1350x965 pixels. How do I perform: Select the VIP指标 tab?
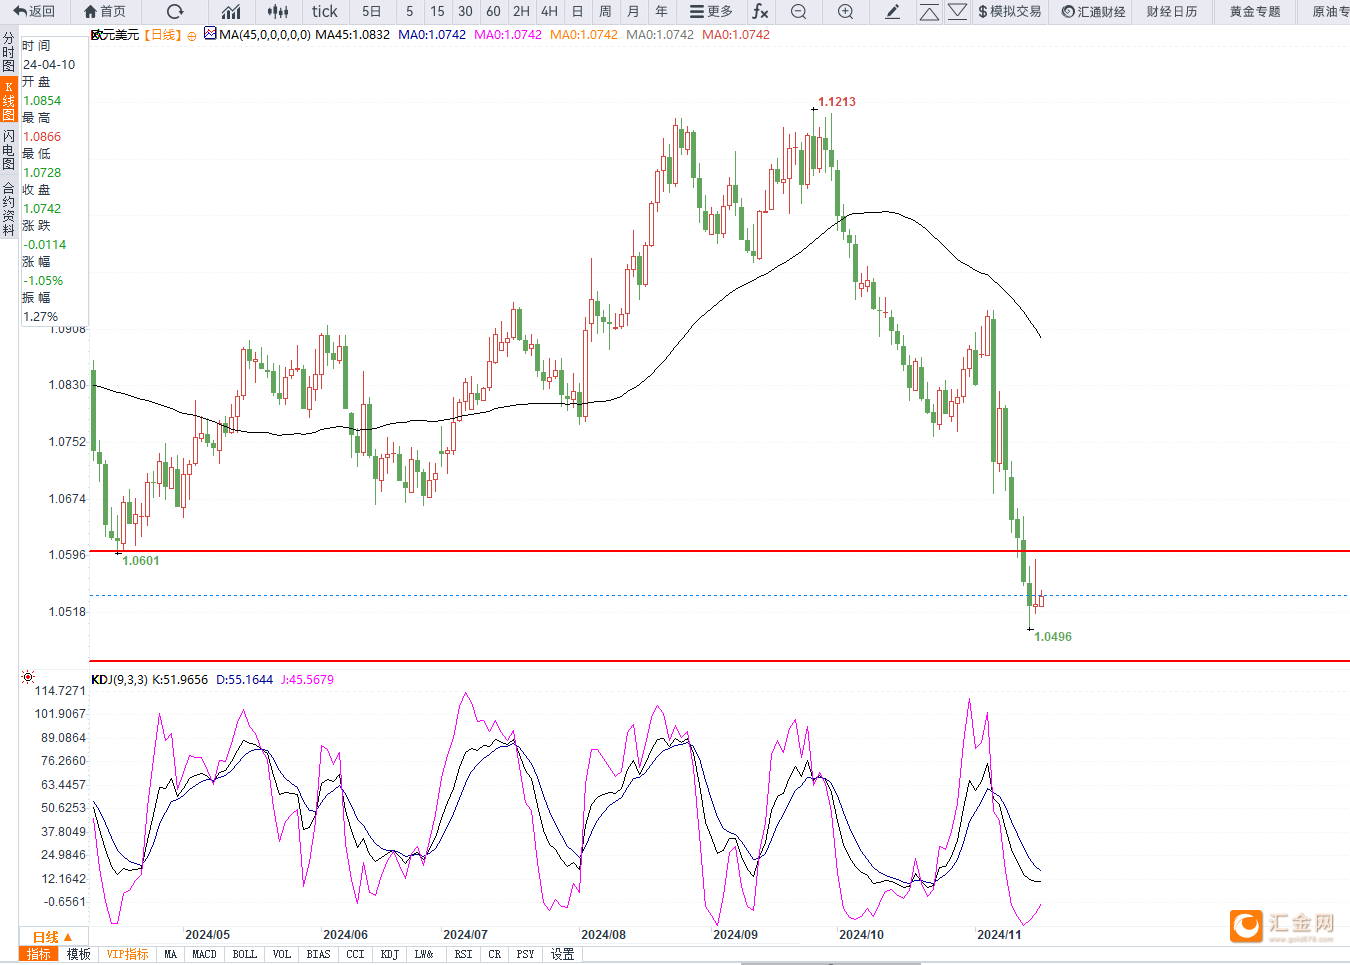[127, 954]
